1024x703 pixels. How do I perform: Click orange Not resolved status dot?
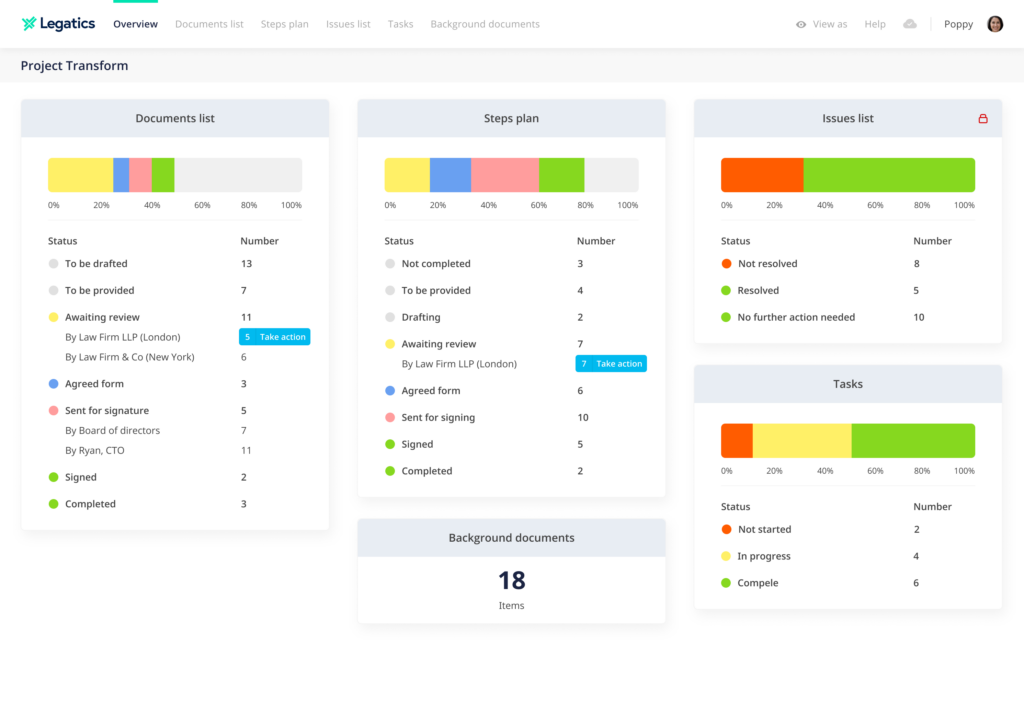tap(726, 264)
